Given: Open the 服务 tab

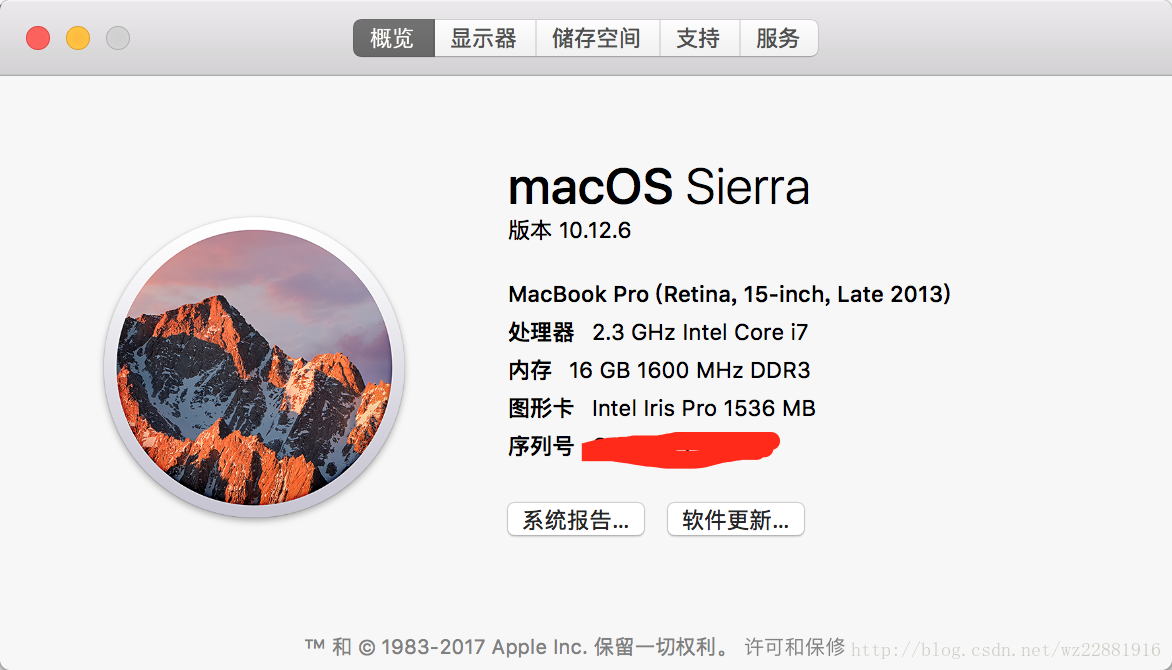Looking at the screenshot, I should pyautogui.click(x=778, y=38).
